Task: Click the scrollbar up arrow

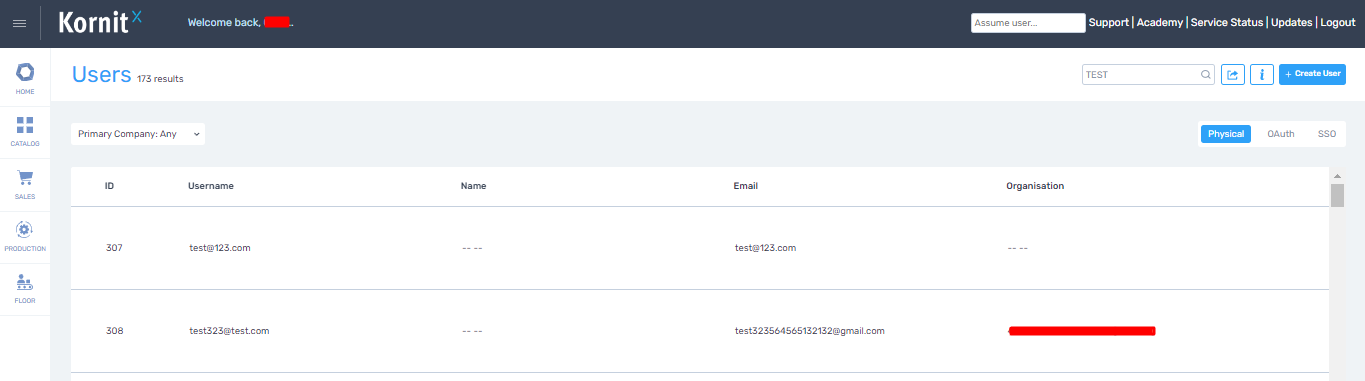Action: coord(1337,176)
